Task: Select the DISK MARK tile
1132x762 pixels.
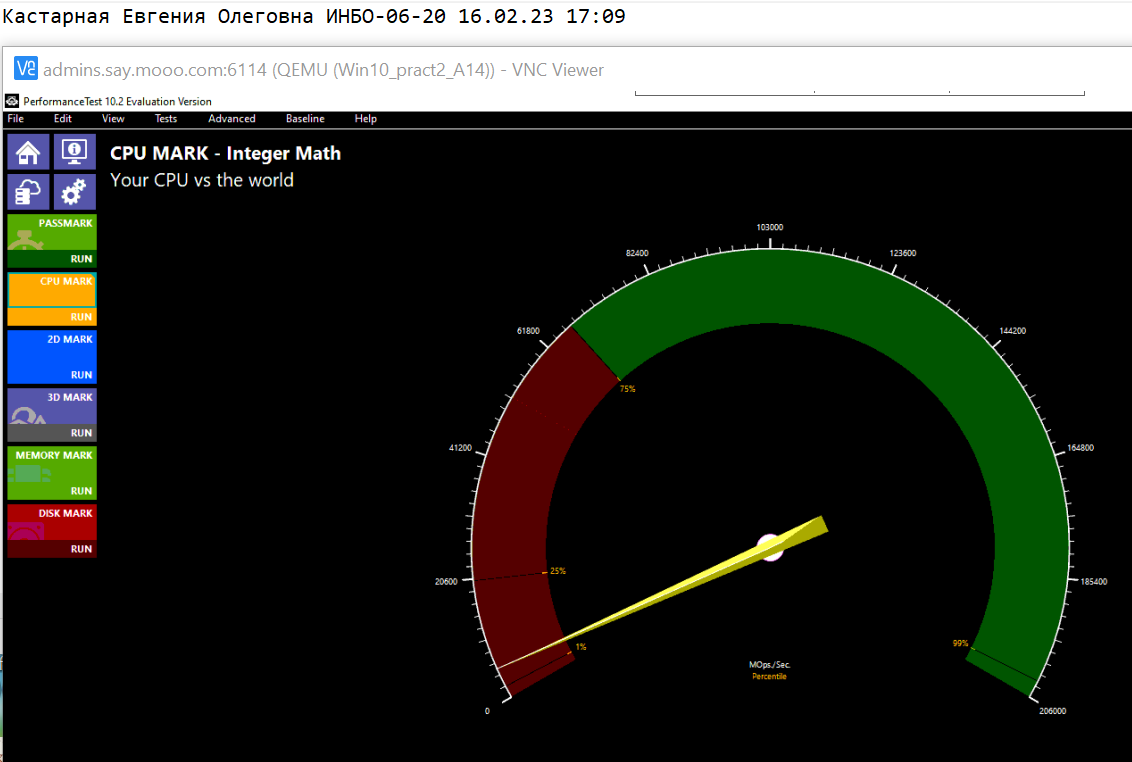Action: click(x=52, y=521)
